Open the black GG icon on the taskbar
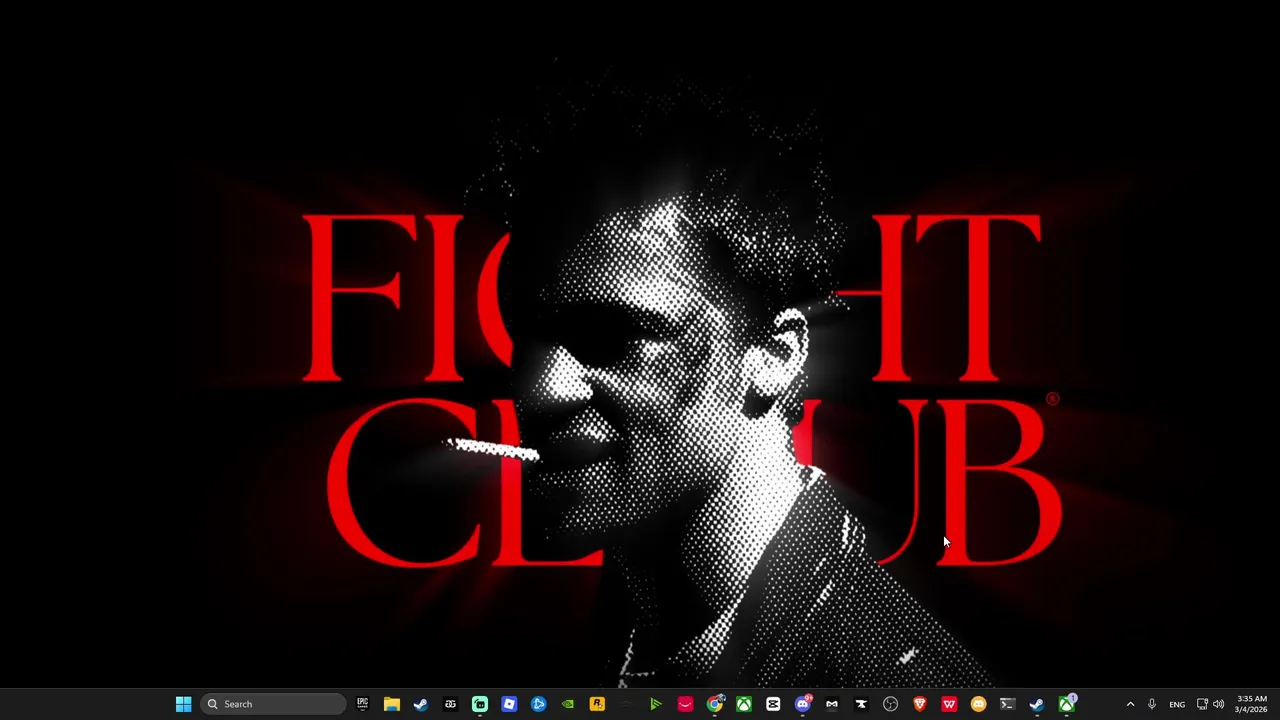Image resolution: width=1280 pixels, height=720 pixels. [x=450, y=704]
